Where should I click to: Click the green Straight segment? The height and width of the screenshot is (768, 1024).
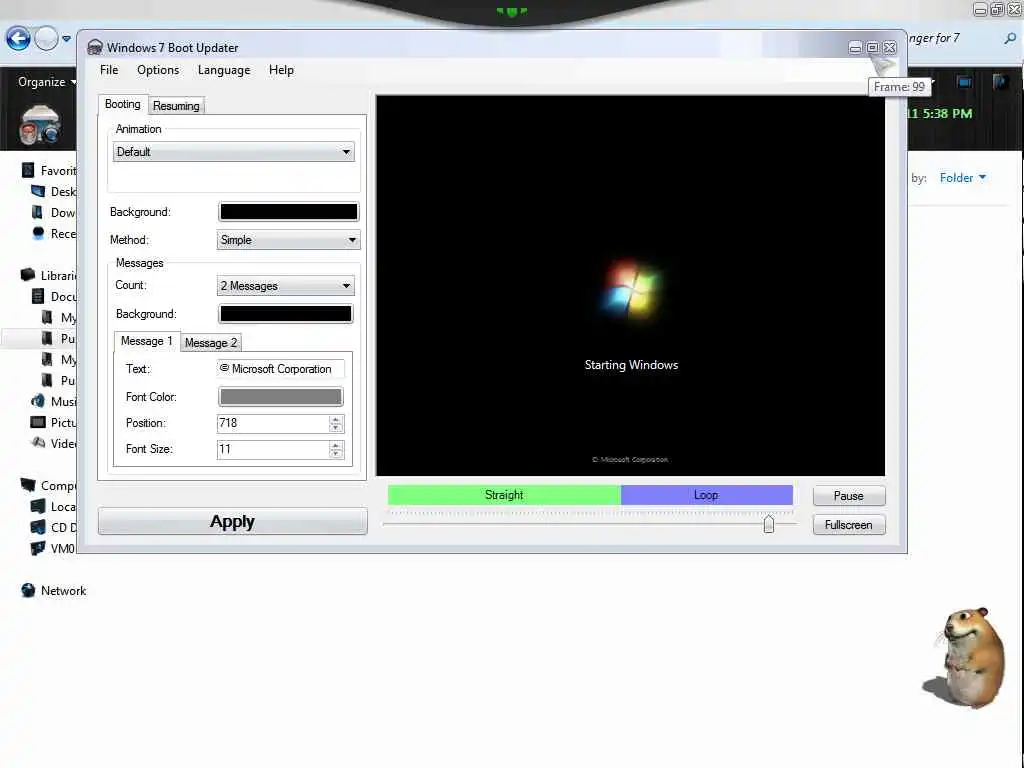click(504, 495)
